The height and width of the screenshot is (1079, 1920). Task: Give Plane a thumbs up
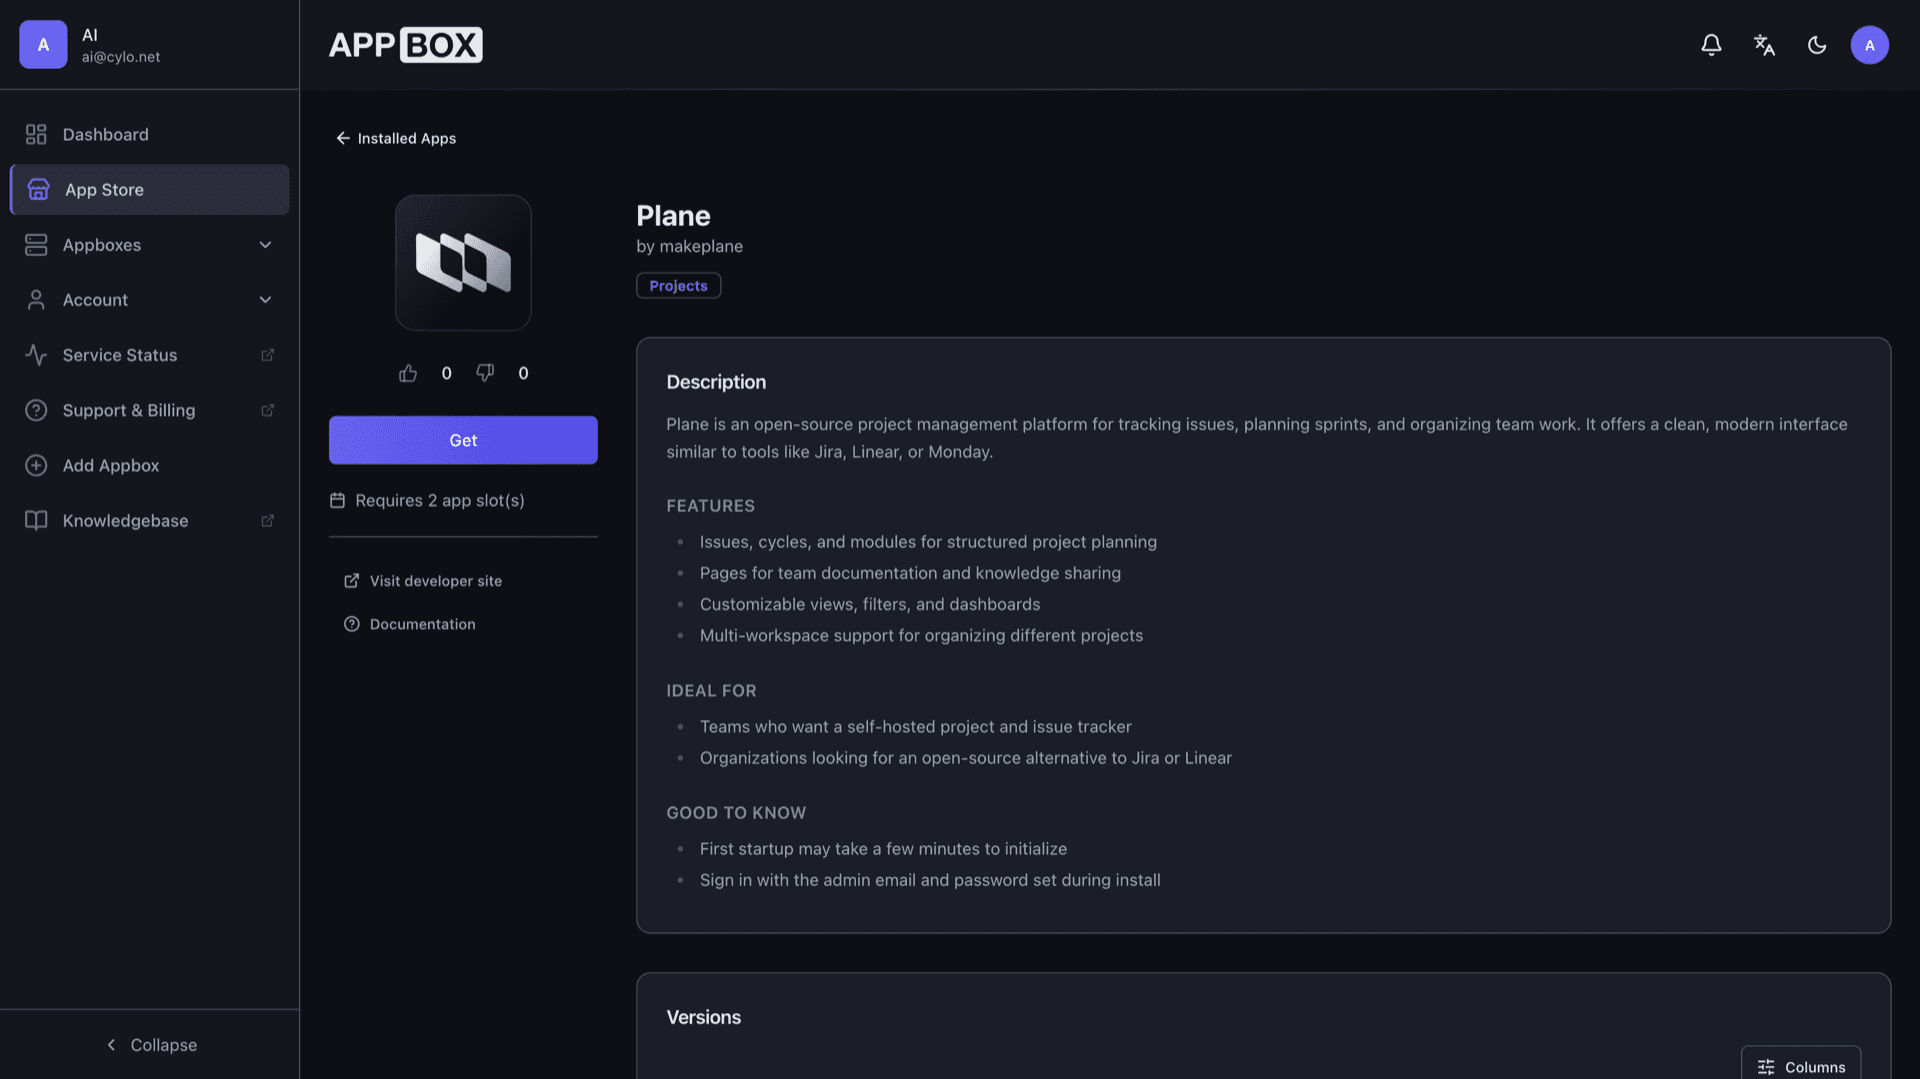[x=408, y=373]
